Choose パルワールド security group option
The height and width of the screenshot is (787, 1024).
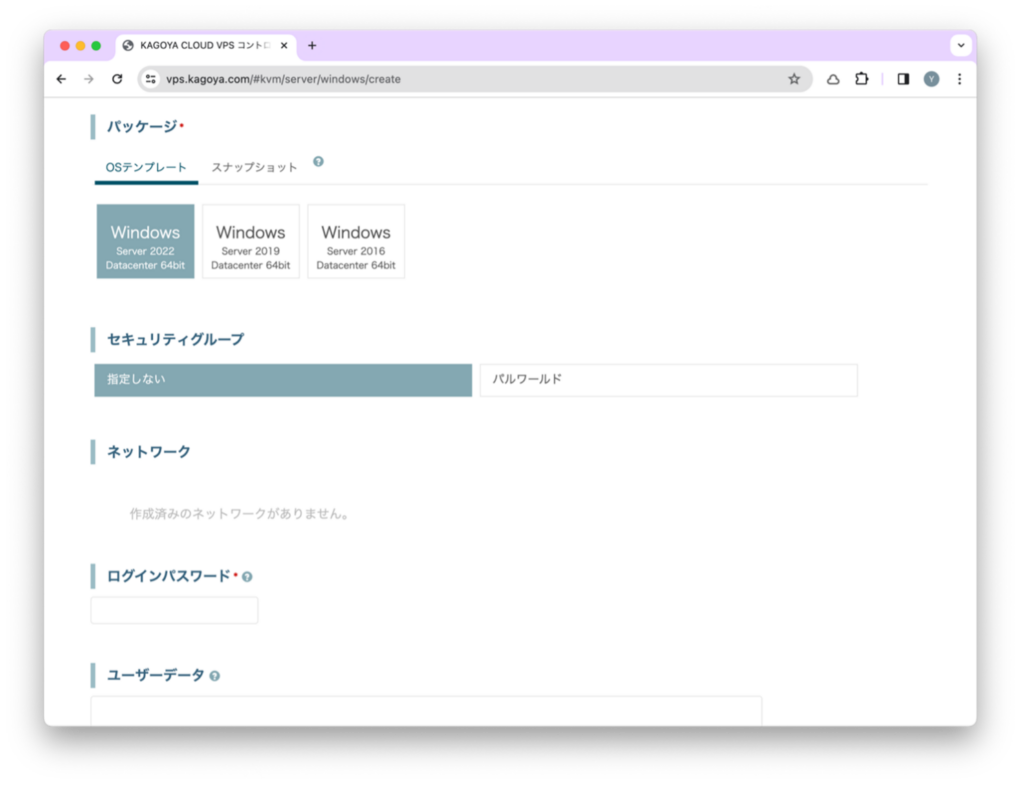[668, 380]
